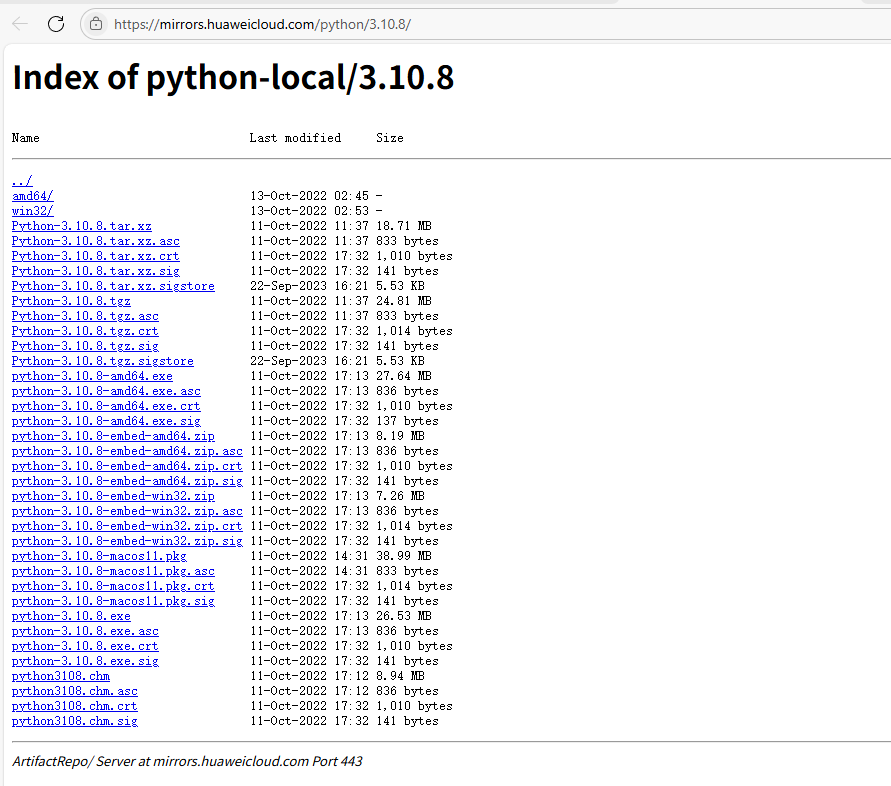Image resolution: width=891 pixels, height=786 pixels.
Task: Click the '26.53 MB' size value
Action: tap(404, 616)
